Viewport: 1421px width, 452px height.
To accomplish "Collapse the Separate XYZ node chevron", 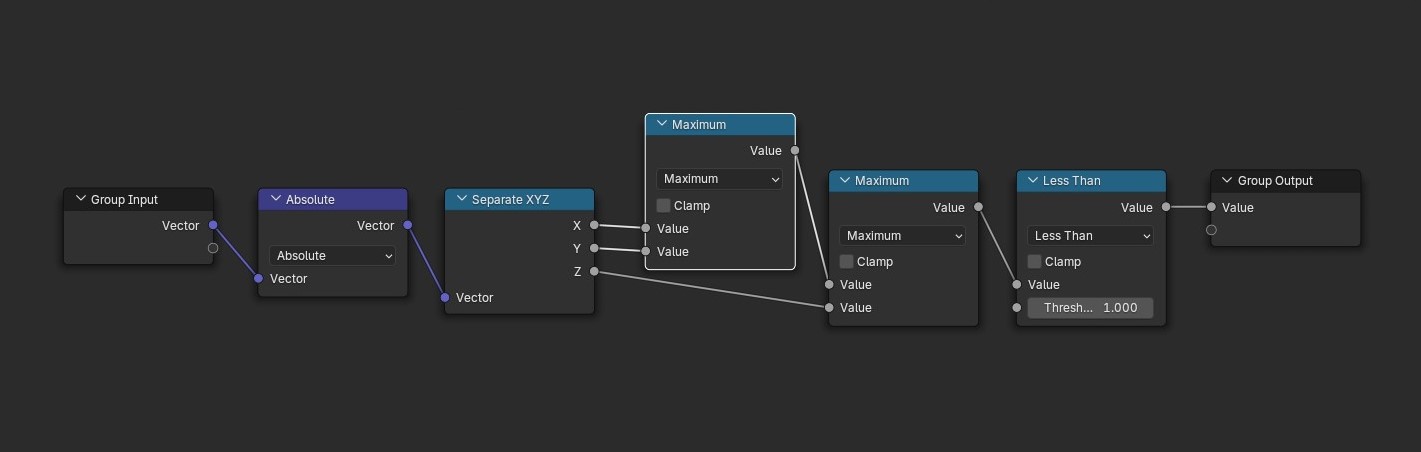I will click(461, 199).
